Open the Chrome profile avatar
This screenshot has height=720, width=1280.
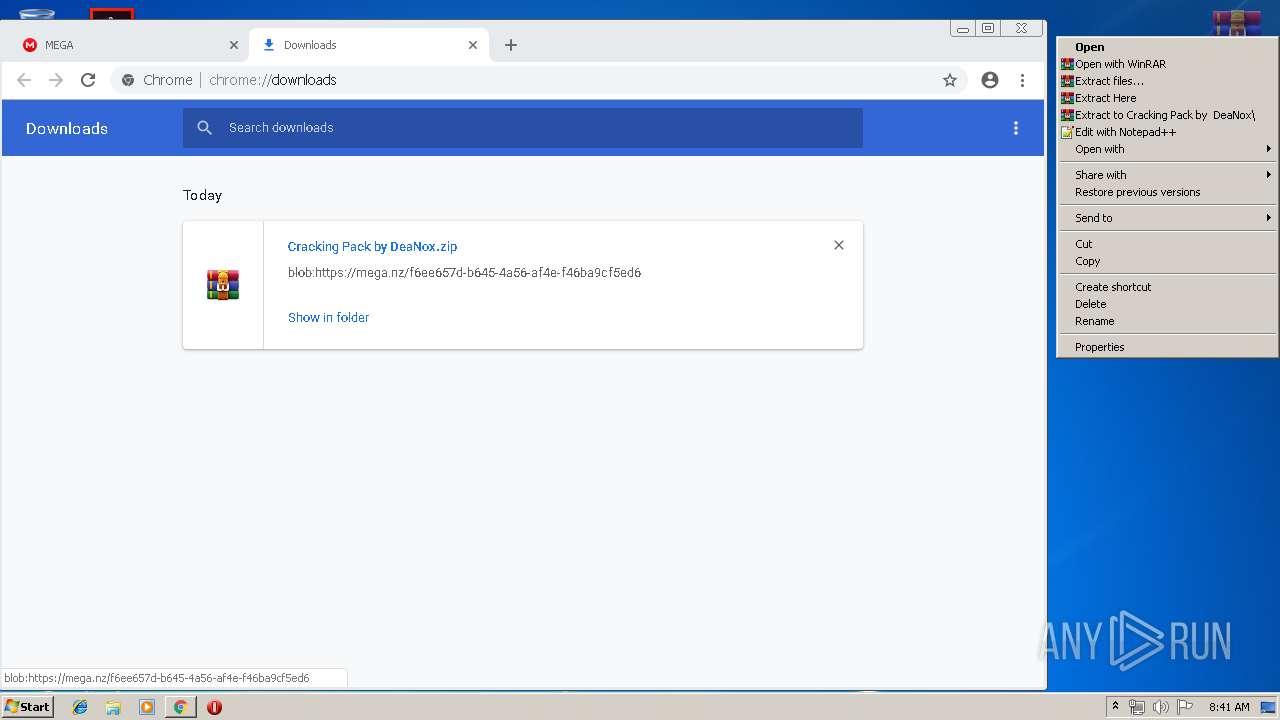[x=990, y=80]
